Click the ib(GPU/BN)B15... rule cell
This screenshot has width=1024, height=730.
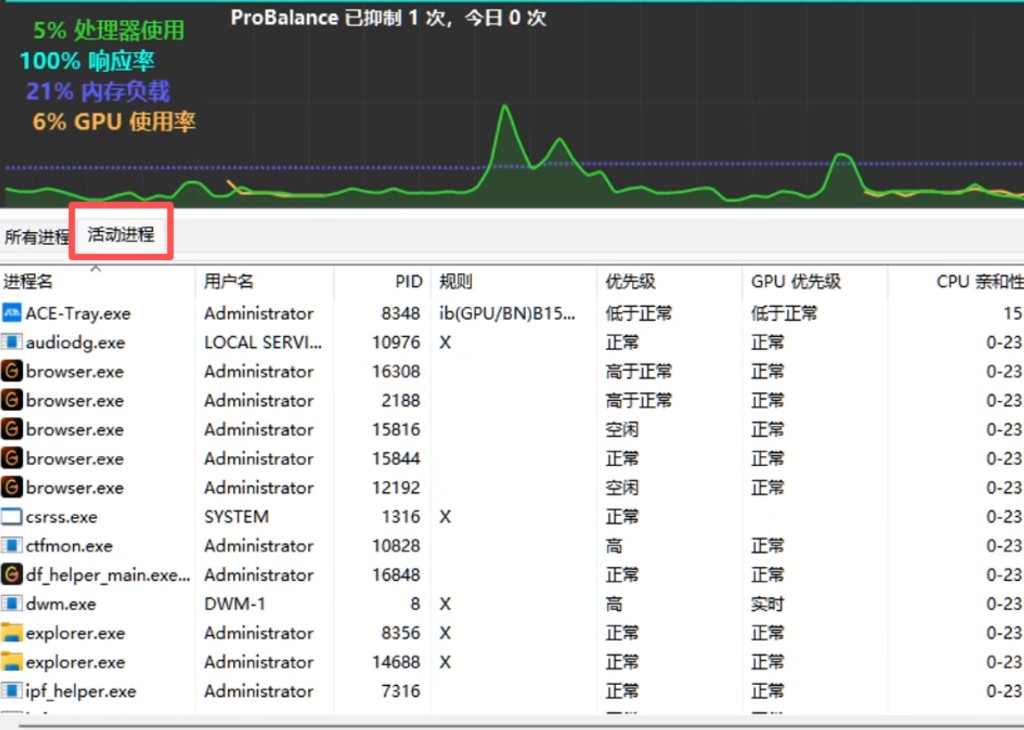coord(507,313)
